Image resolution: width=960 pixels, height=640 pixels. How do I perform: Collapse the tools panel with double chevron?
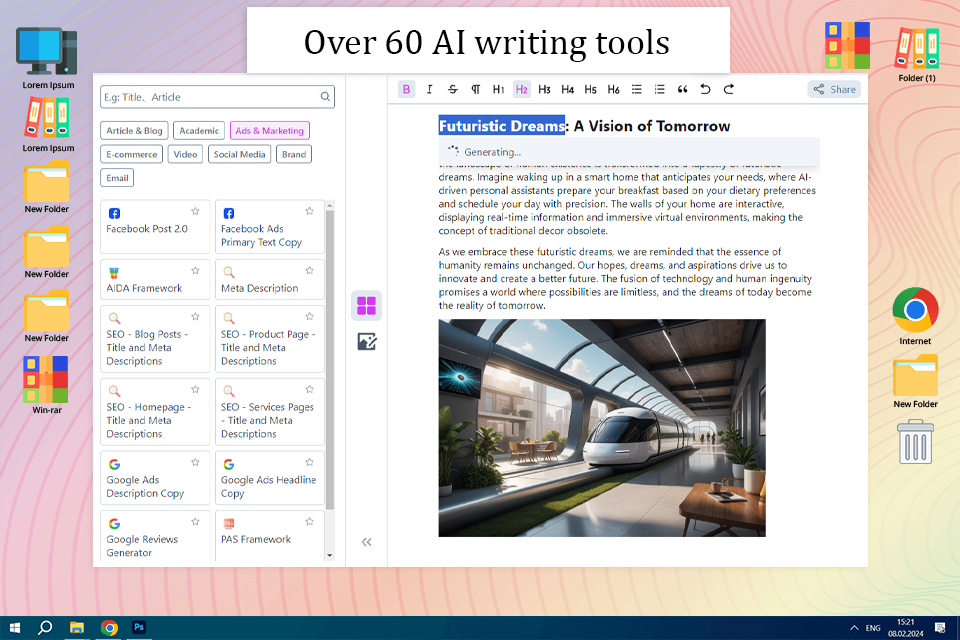(366, 542)
